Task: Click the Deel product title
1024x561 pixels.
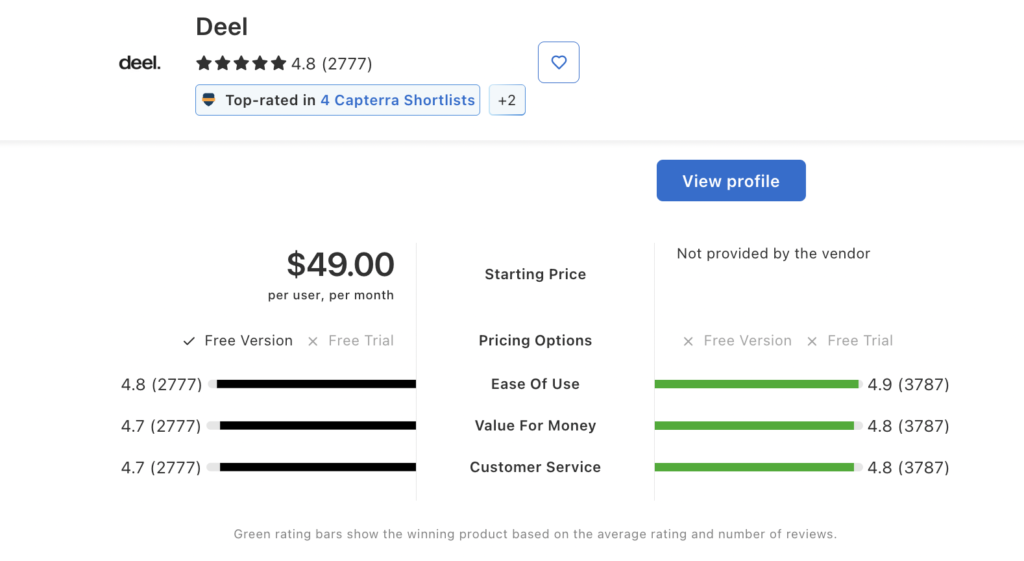Action: point(222,27)
